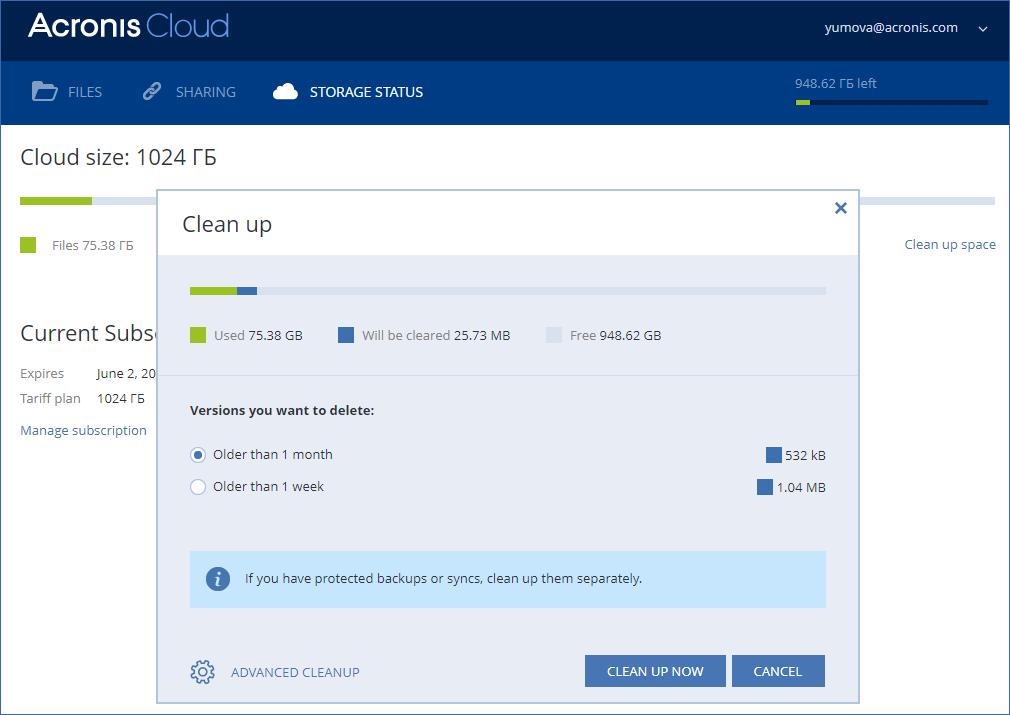
Task: Click the 1.04 MB size value
Action: pos(801,488)
